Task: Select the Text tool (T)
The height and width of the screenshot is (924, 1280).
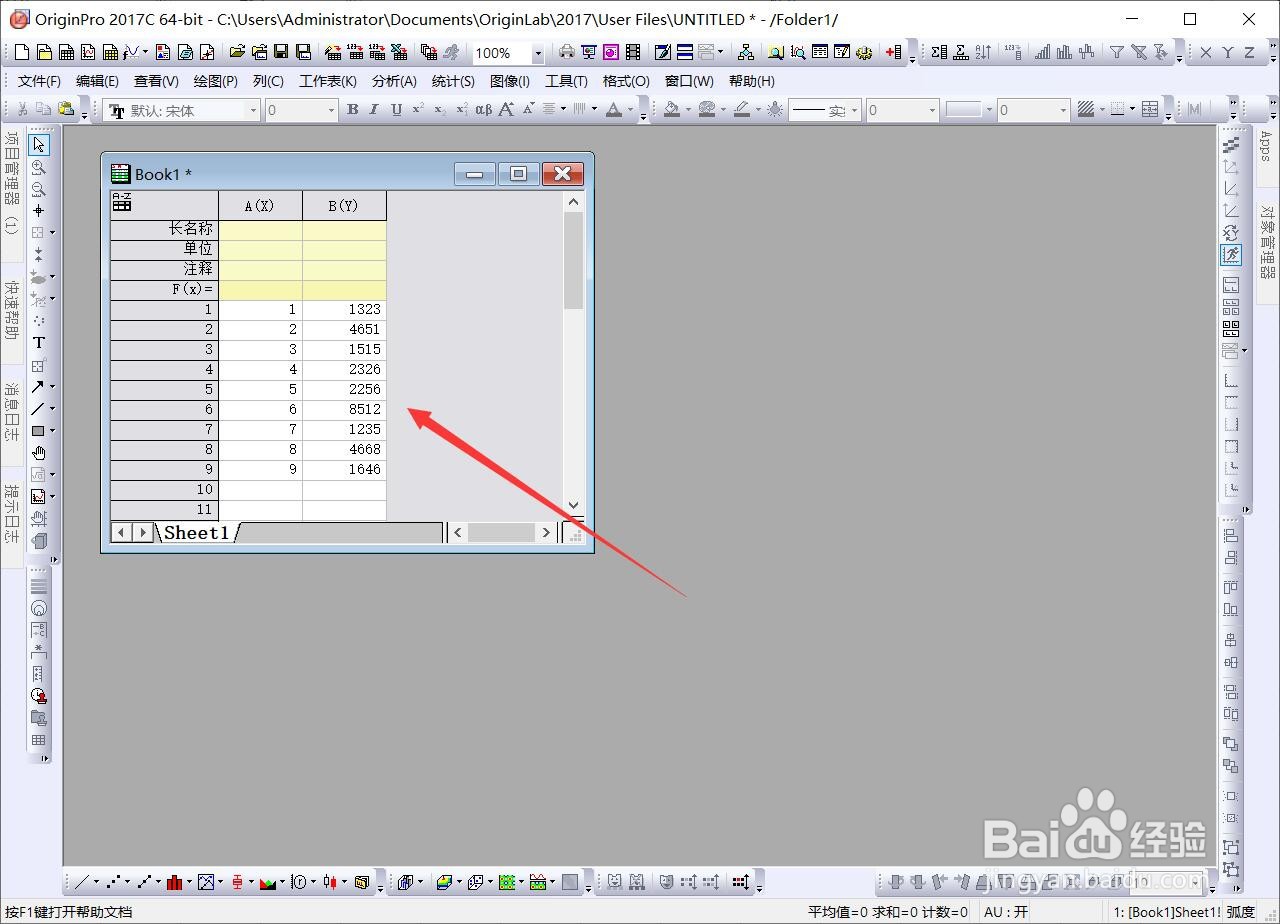Action: coord(38,343)
